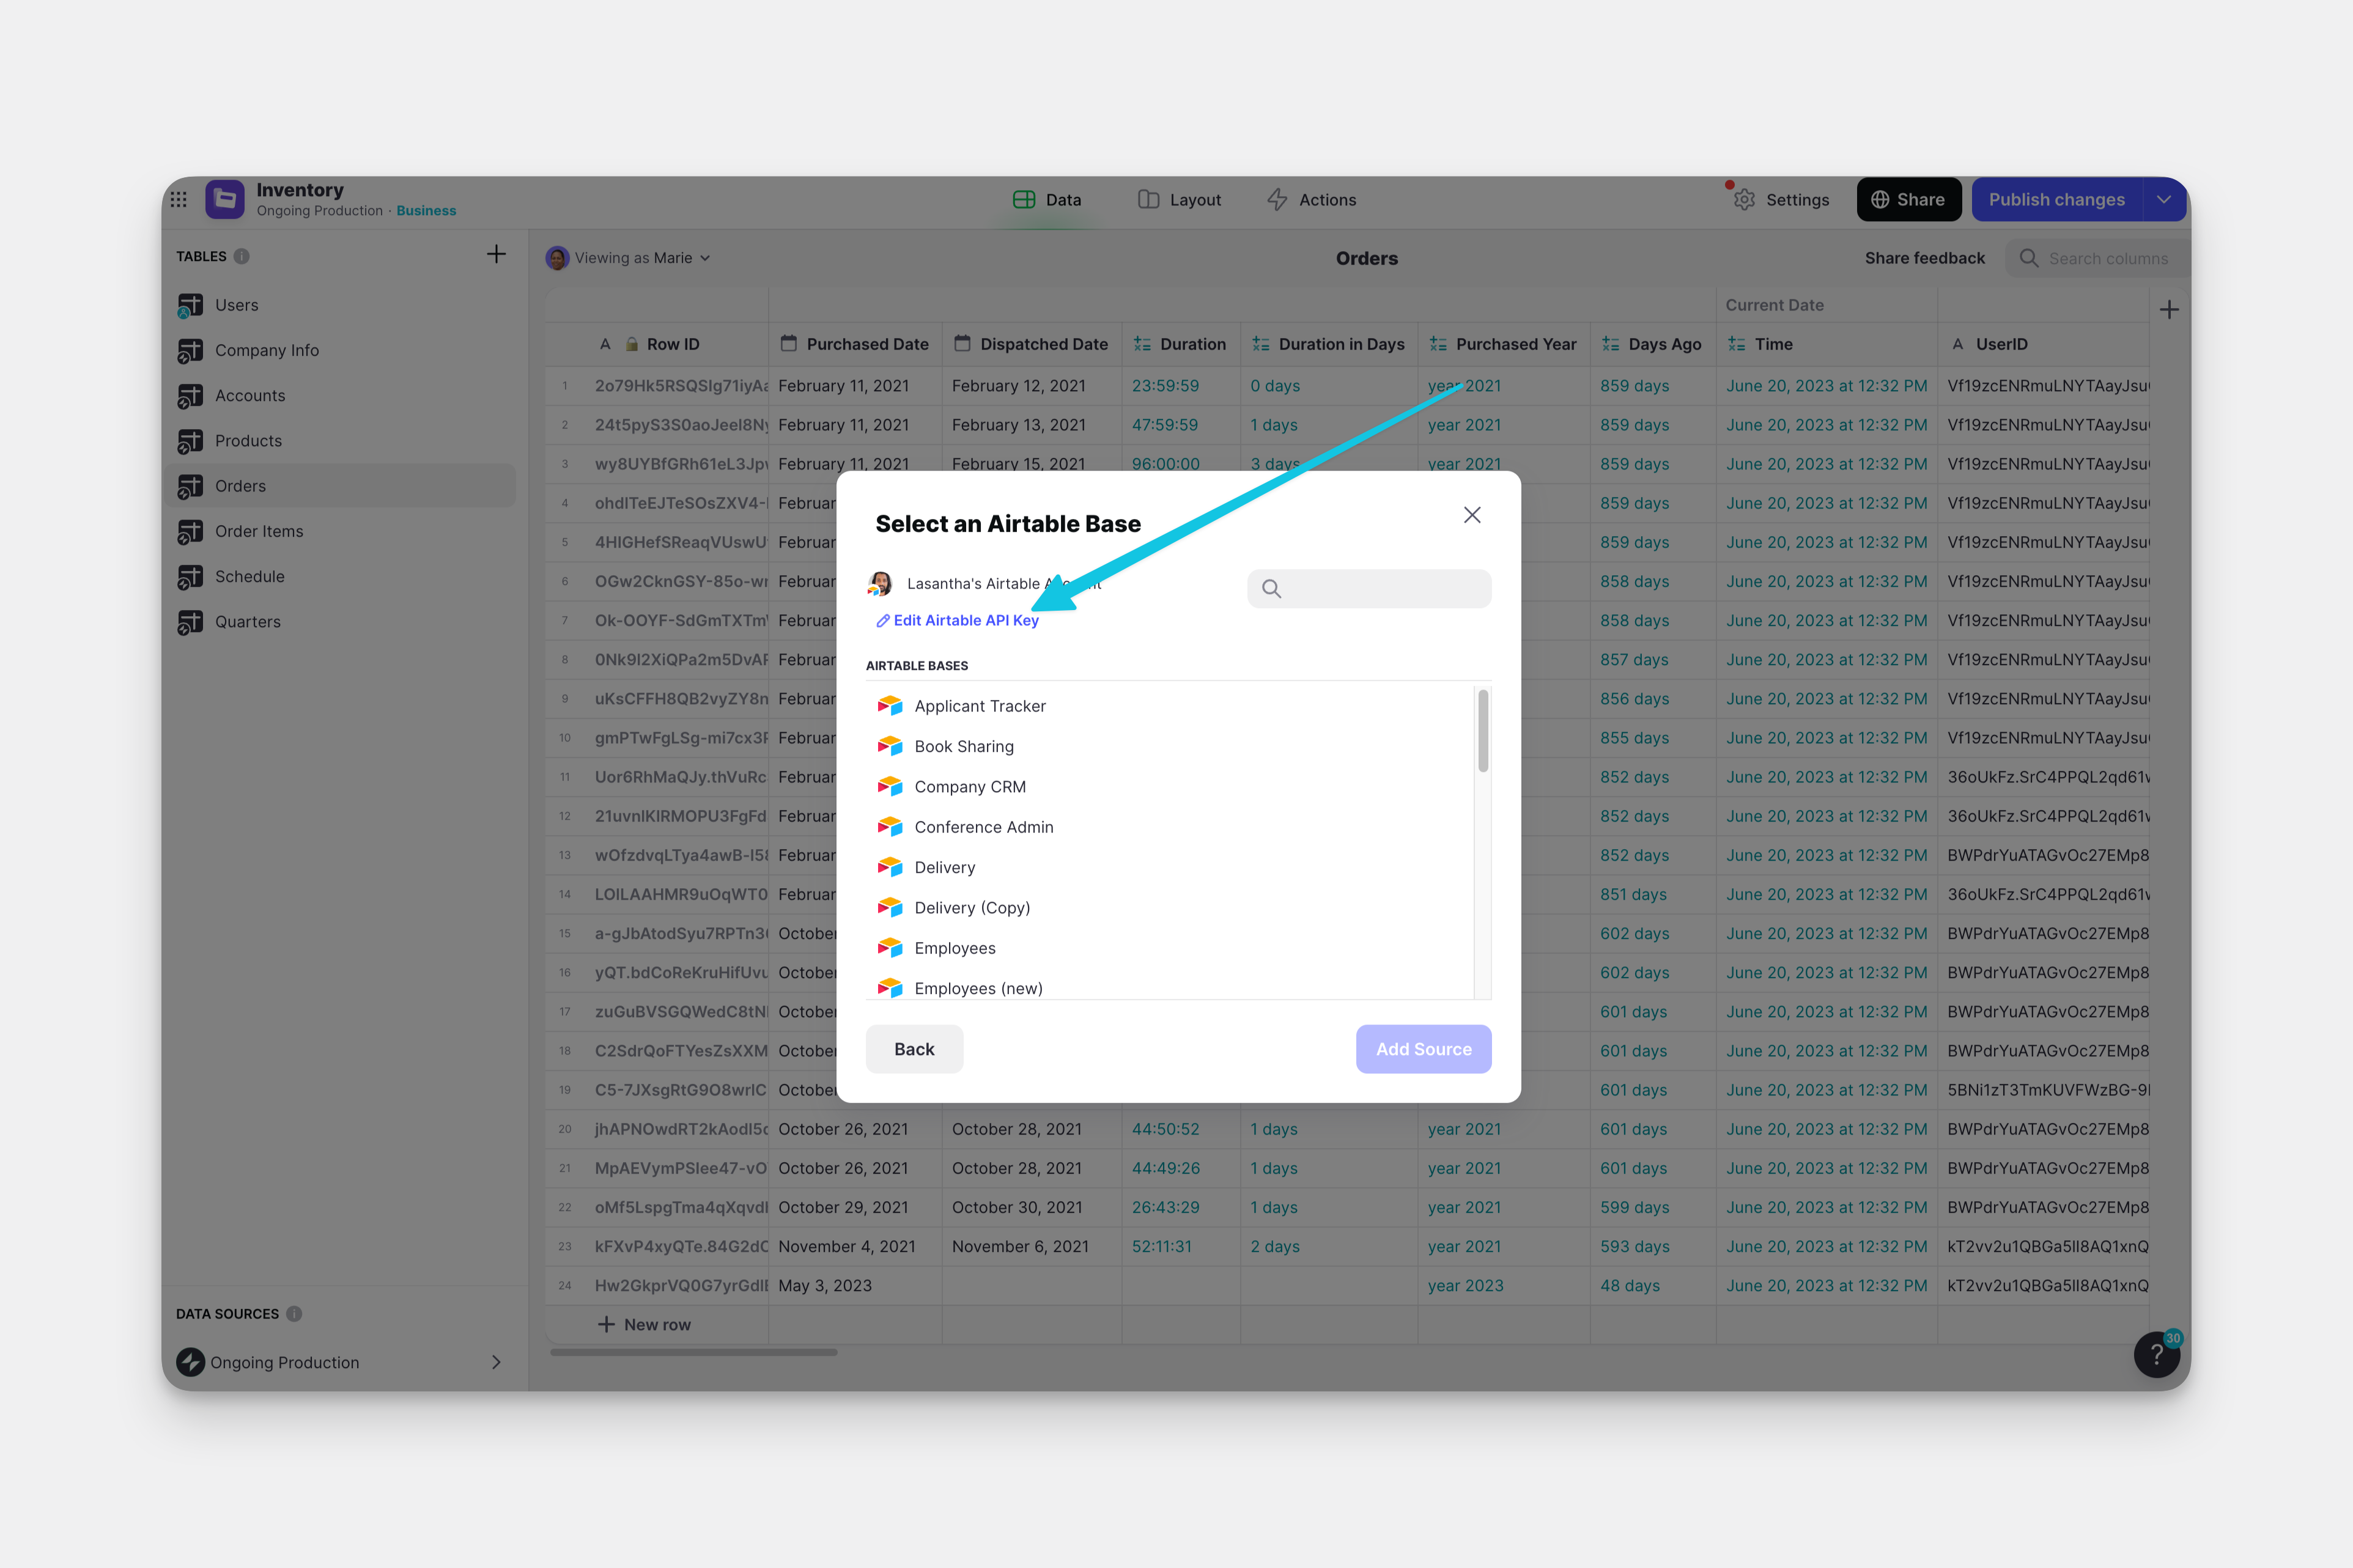Click the Airtable bases list scrollbar
Screen dimensions: 2353x1568
tap(1483, 731)
